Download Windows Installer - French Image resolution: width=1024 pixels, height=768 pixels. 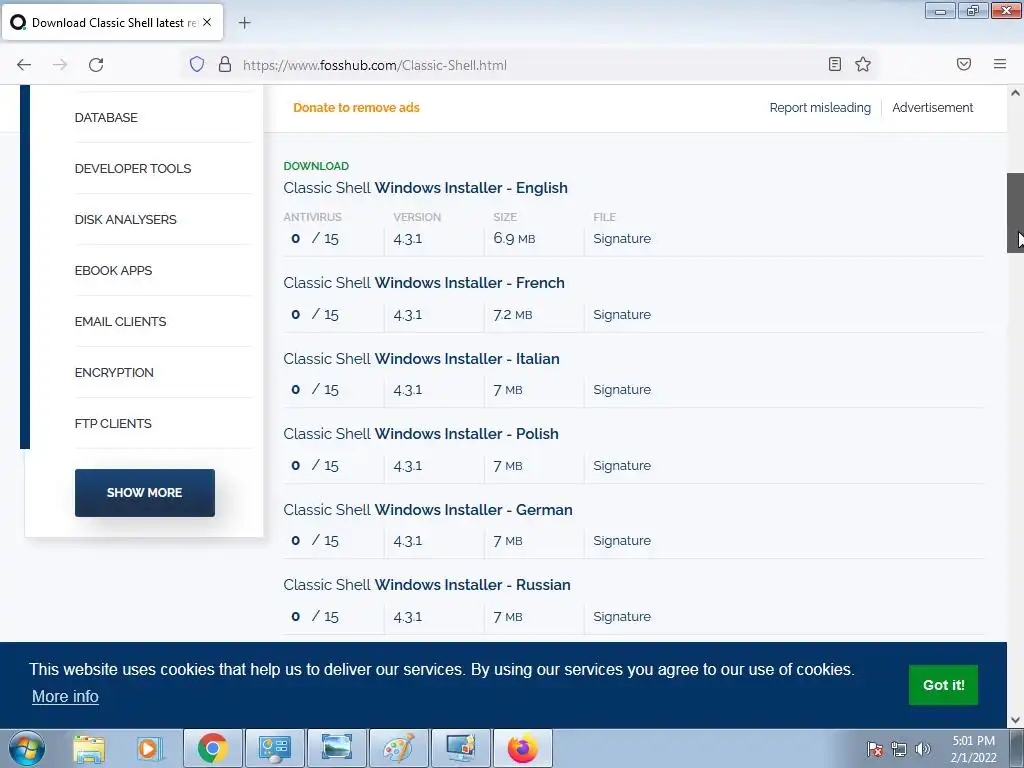[x=424, y=283]
